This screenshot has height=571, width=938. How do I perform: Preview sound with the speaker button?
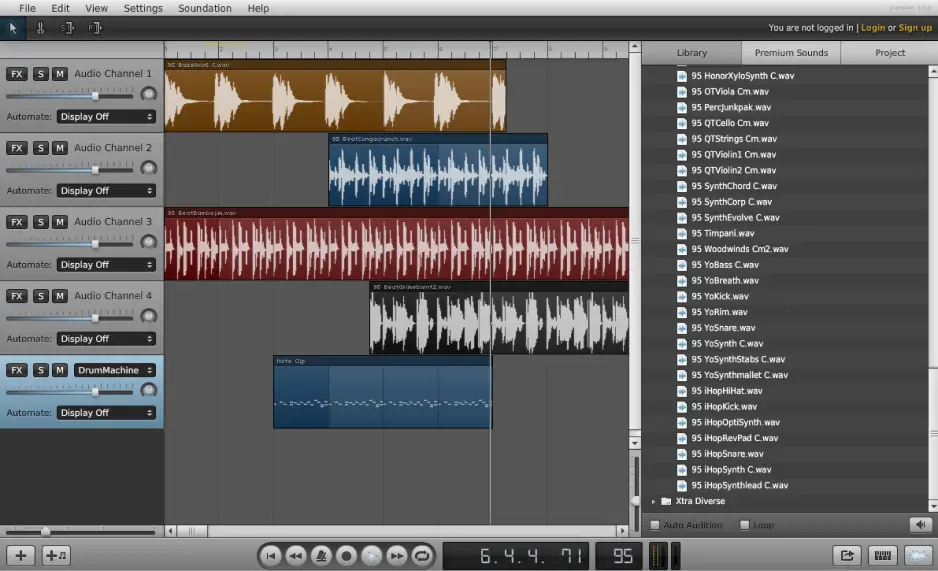click(919, 525)
